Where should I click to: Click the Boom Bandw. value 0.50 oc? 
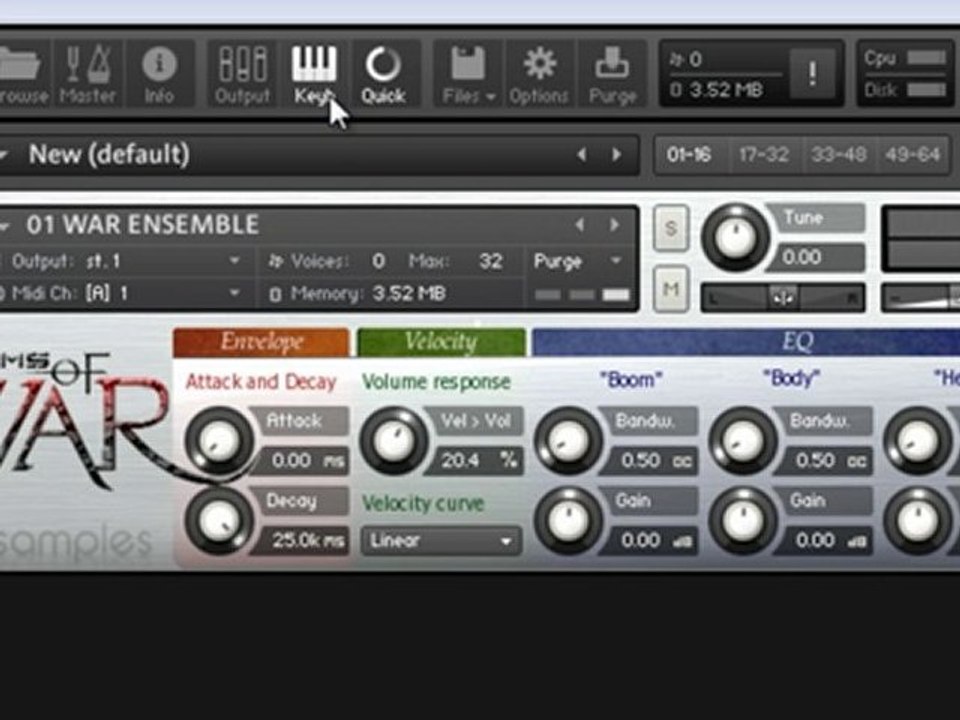(650, 460)
